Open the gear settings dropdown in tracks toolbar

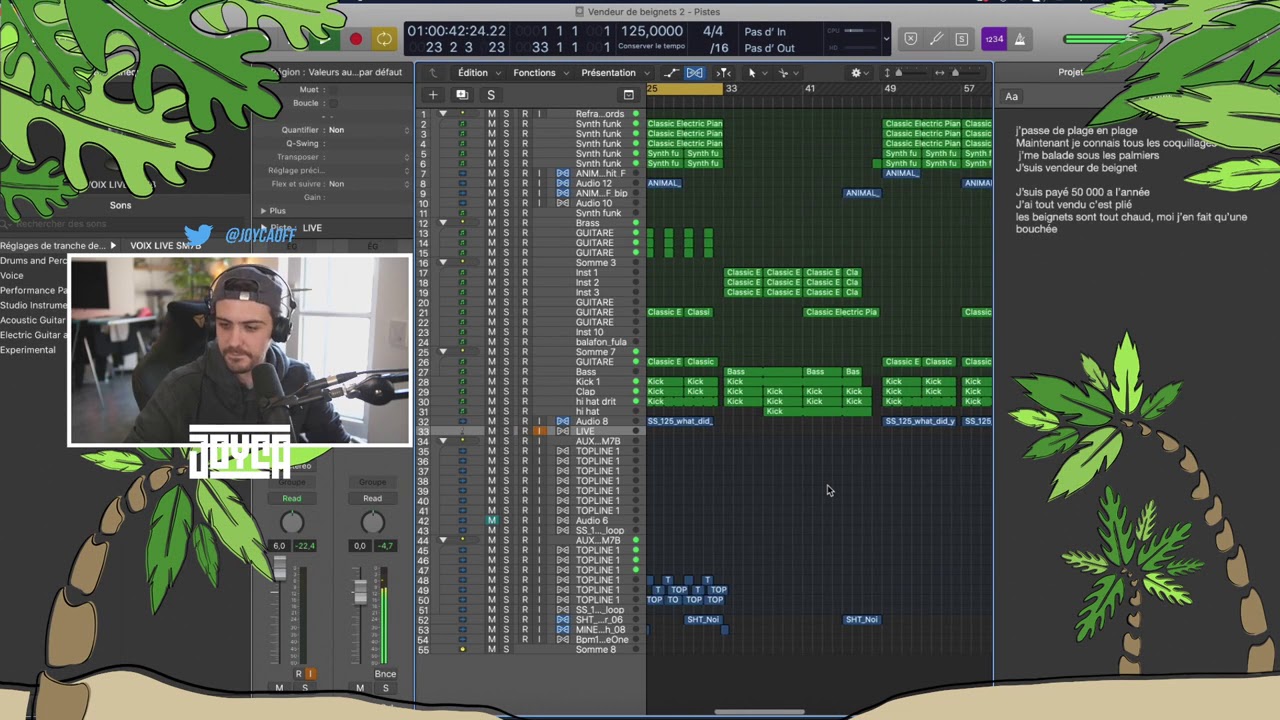[858, 73]
